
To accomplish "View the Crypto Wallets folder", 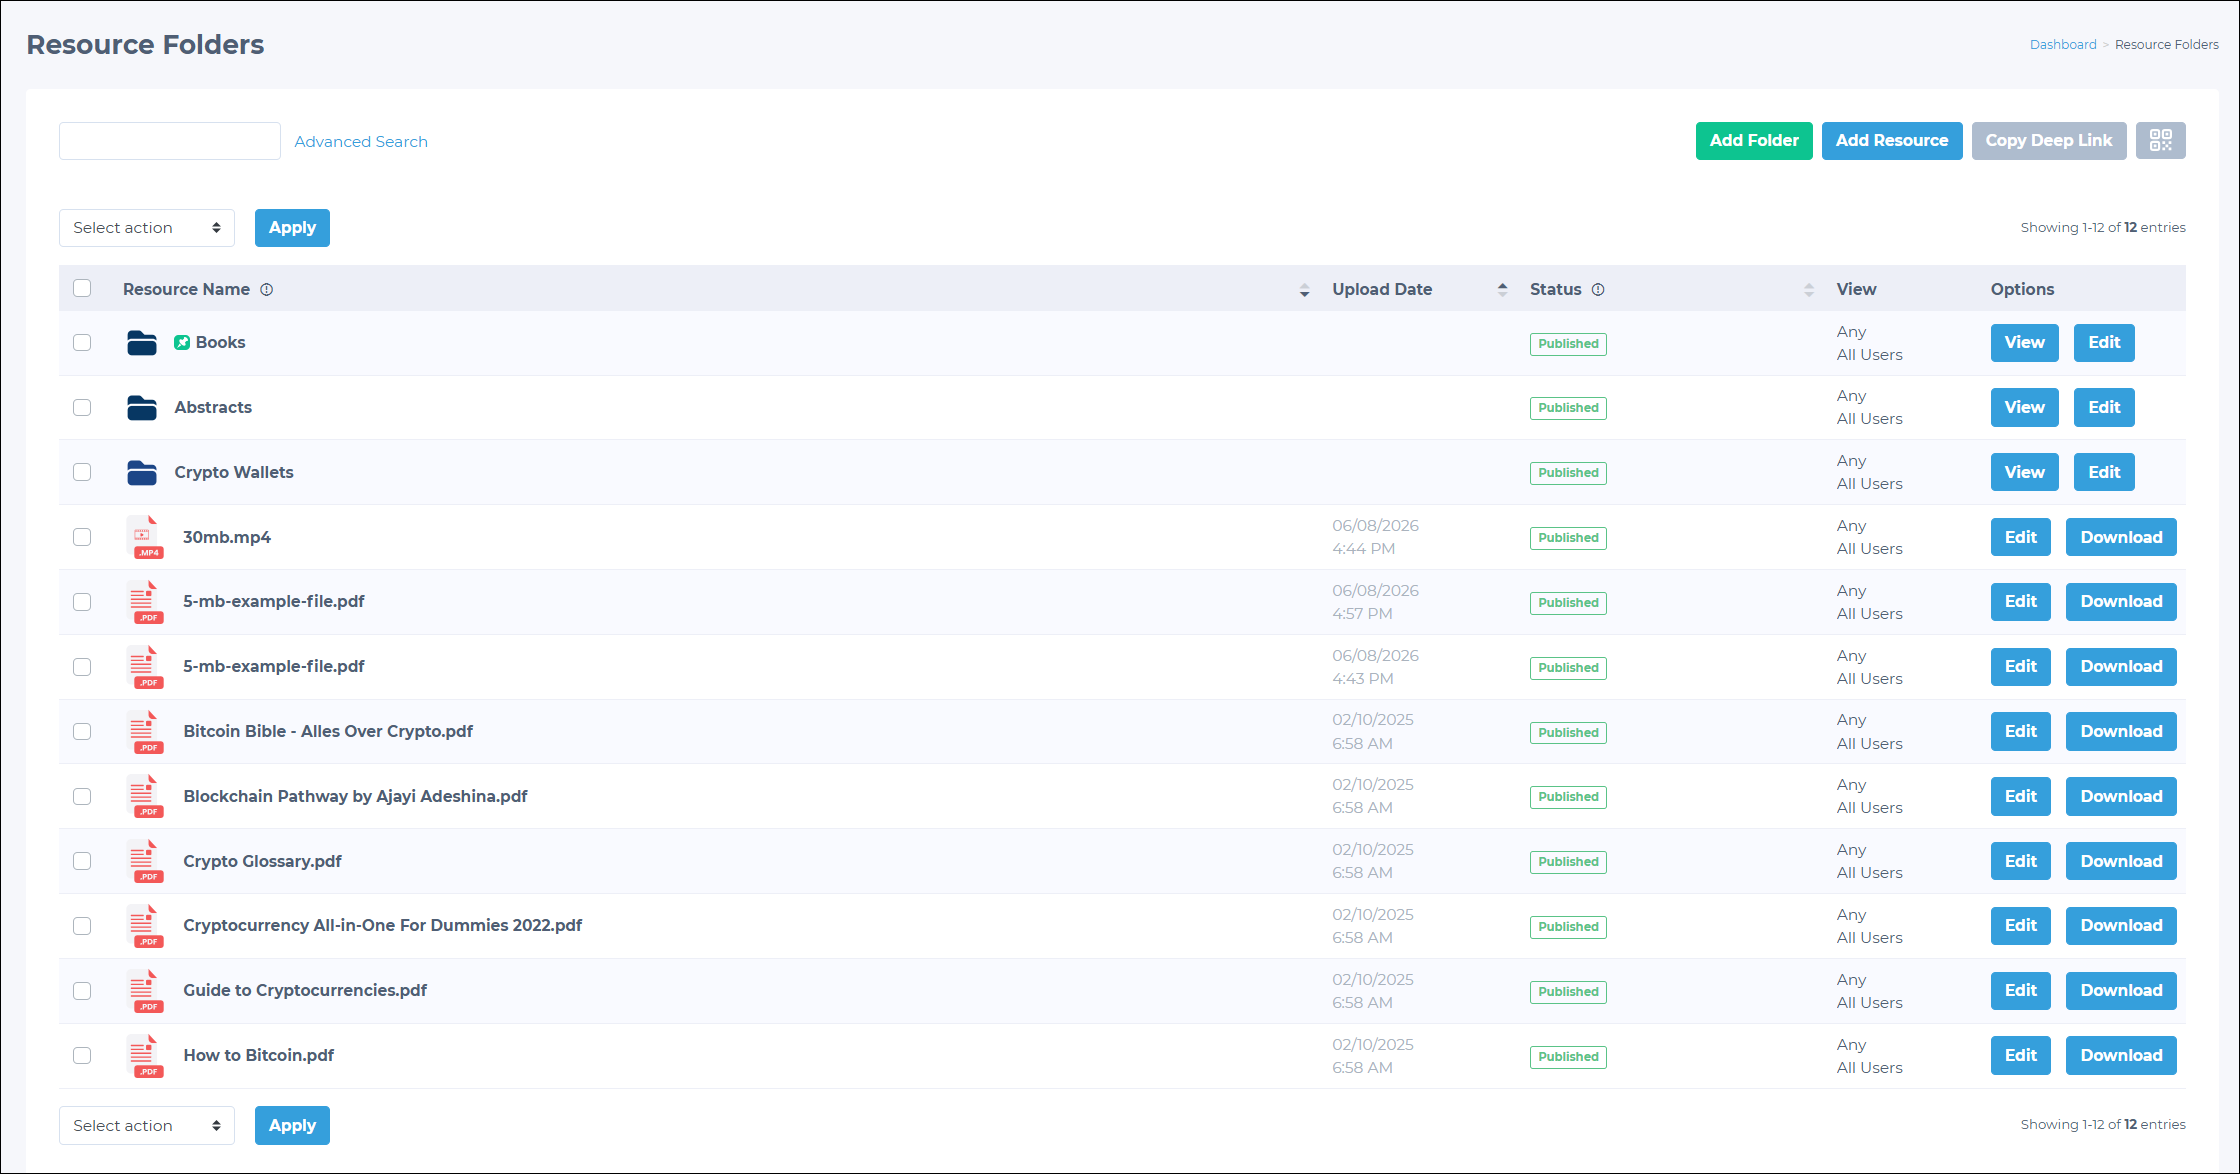I will (2025, 472).
